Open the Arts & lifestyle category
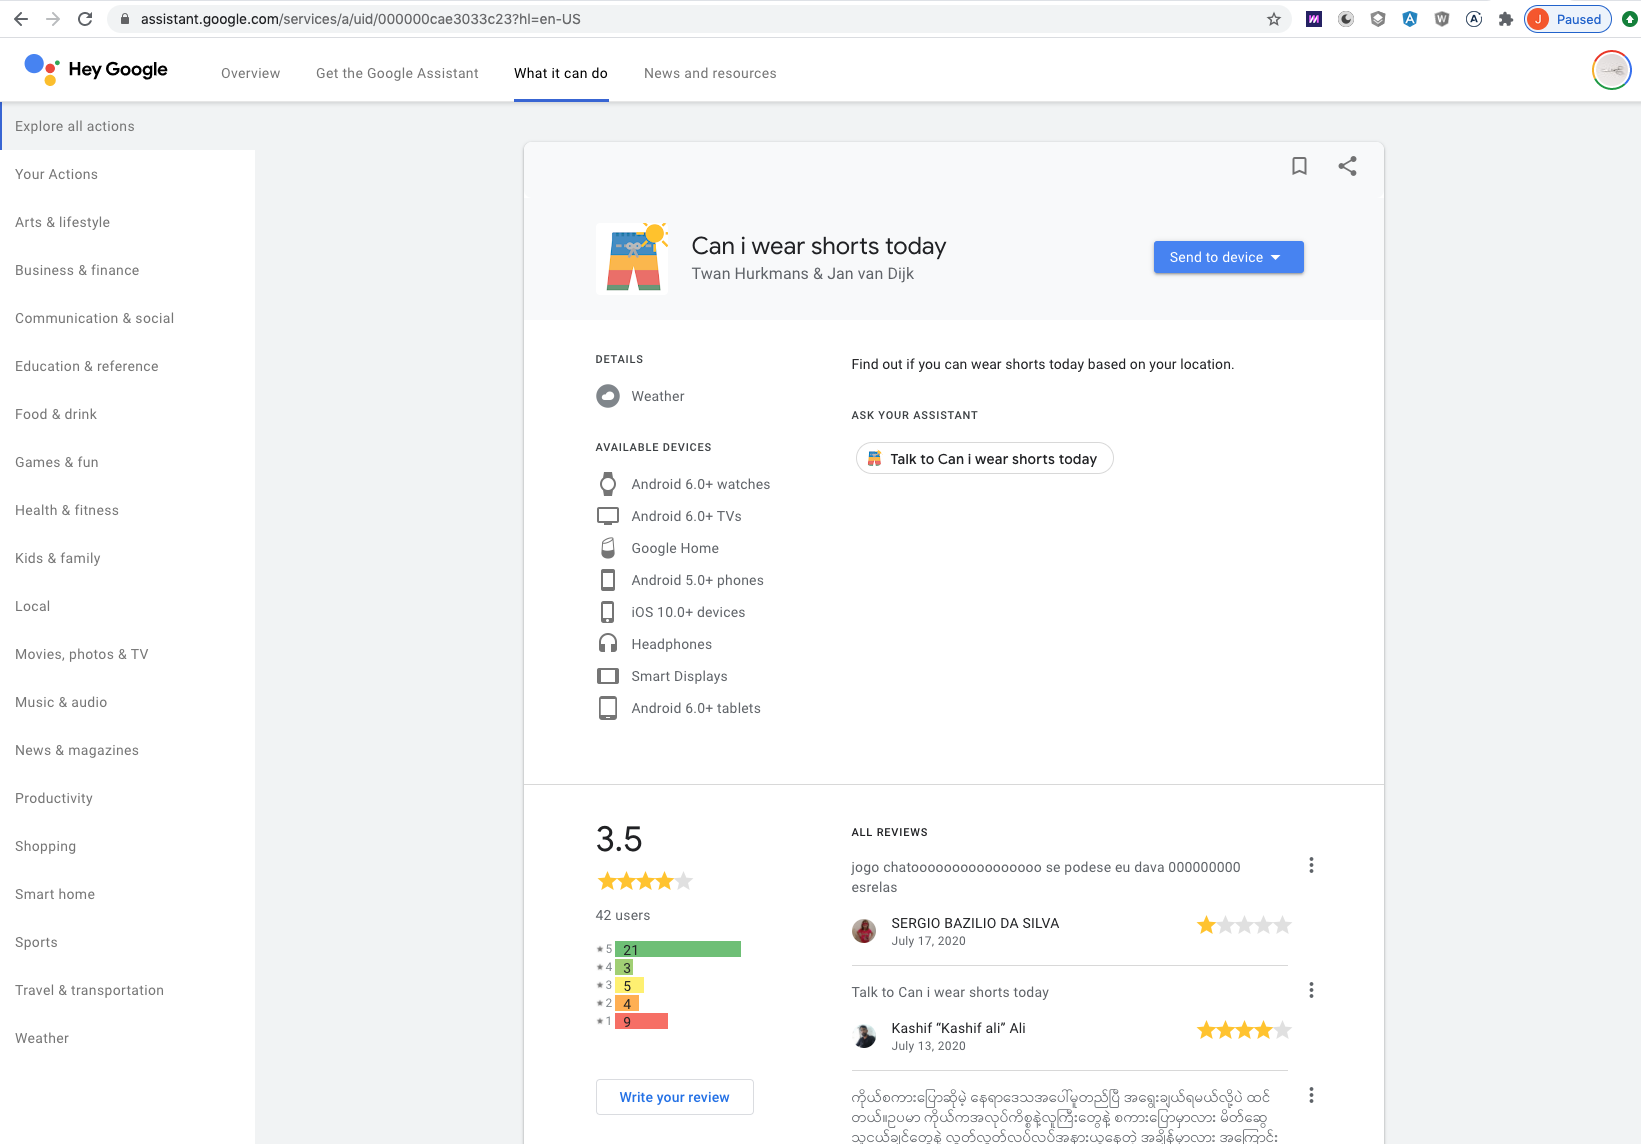The image size is (1641, 1144). 128,222
